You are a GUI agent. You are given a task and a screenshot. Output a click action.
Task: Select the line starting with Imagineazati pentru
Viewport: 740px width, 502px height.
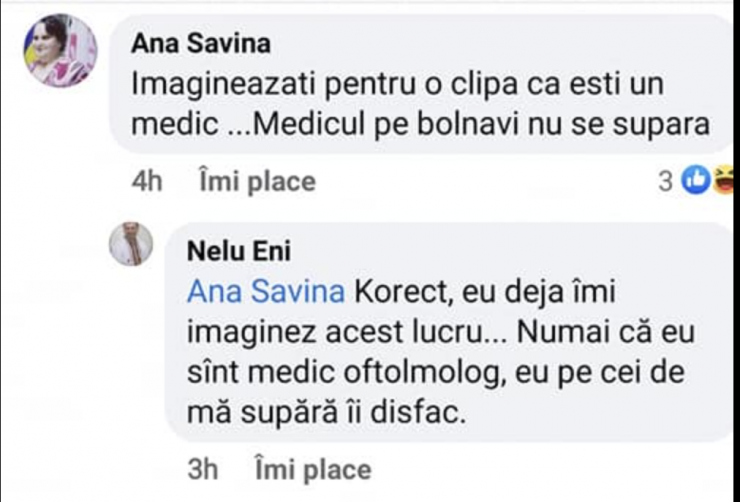click(397, 84)
